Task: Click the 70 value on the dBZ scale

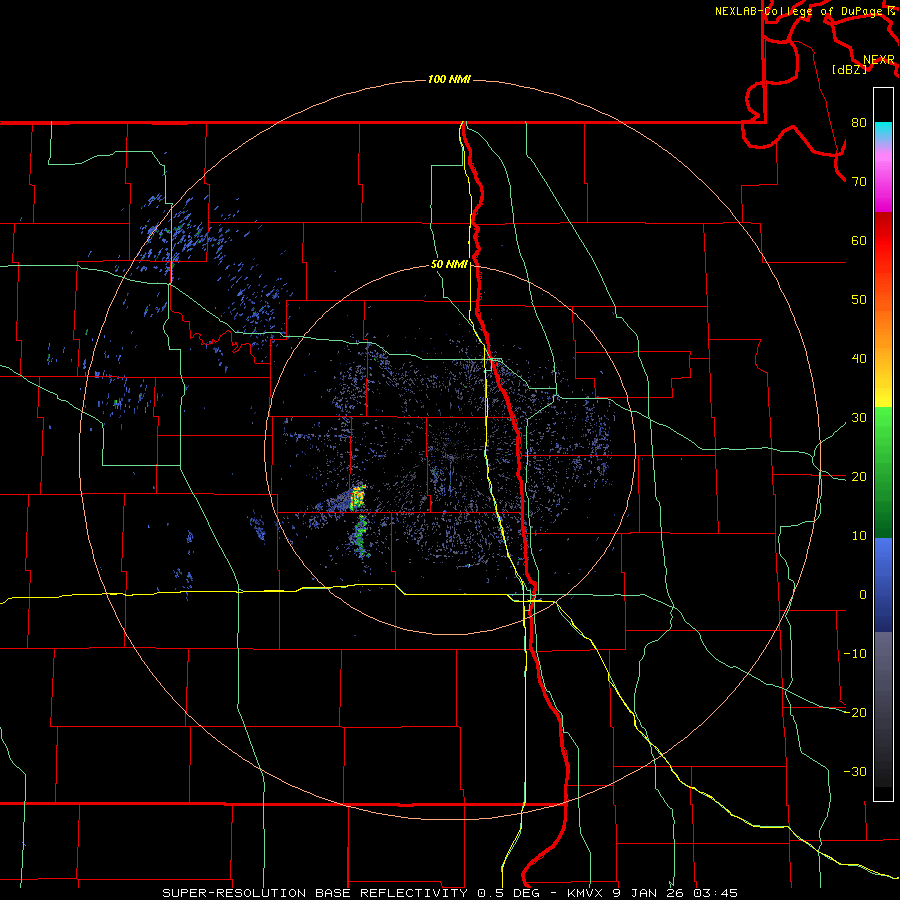Action: 859,182
